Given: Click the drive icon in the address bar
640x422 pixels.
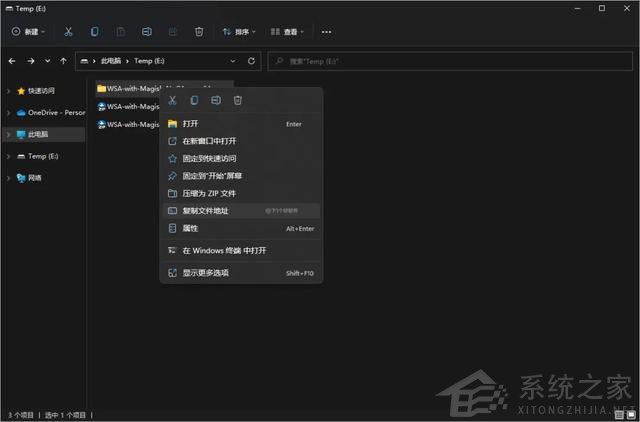Looking at the screenshot, I should click(x=84, y=61).
